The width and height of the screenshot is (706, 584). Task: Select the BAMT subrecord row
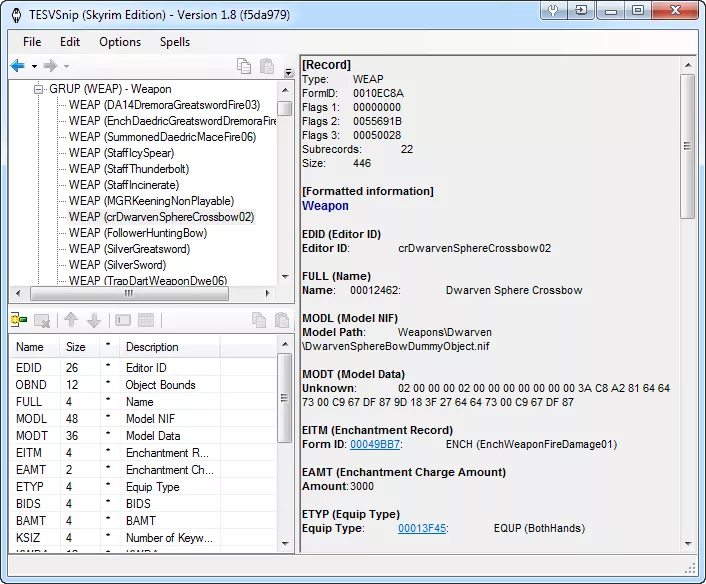(x=143, y=521)
